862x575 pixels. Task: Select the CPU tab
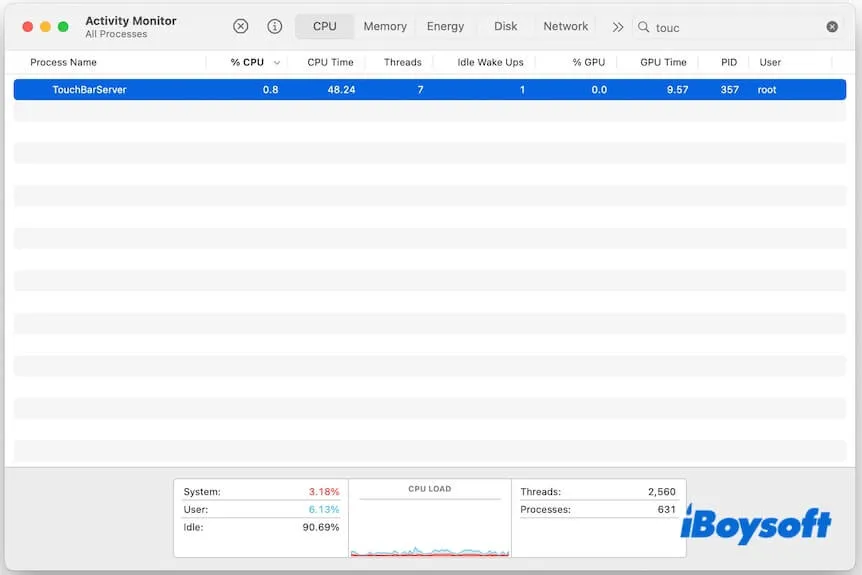[x=324, y=27]
